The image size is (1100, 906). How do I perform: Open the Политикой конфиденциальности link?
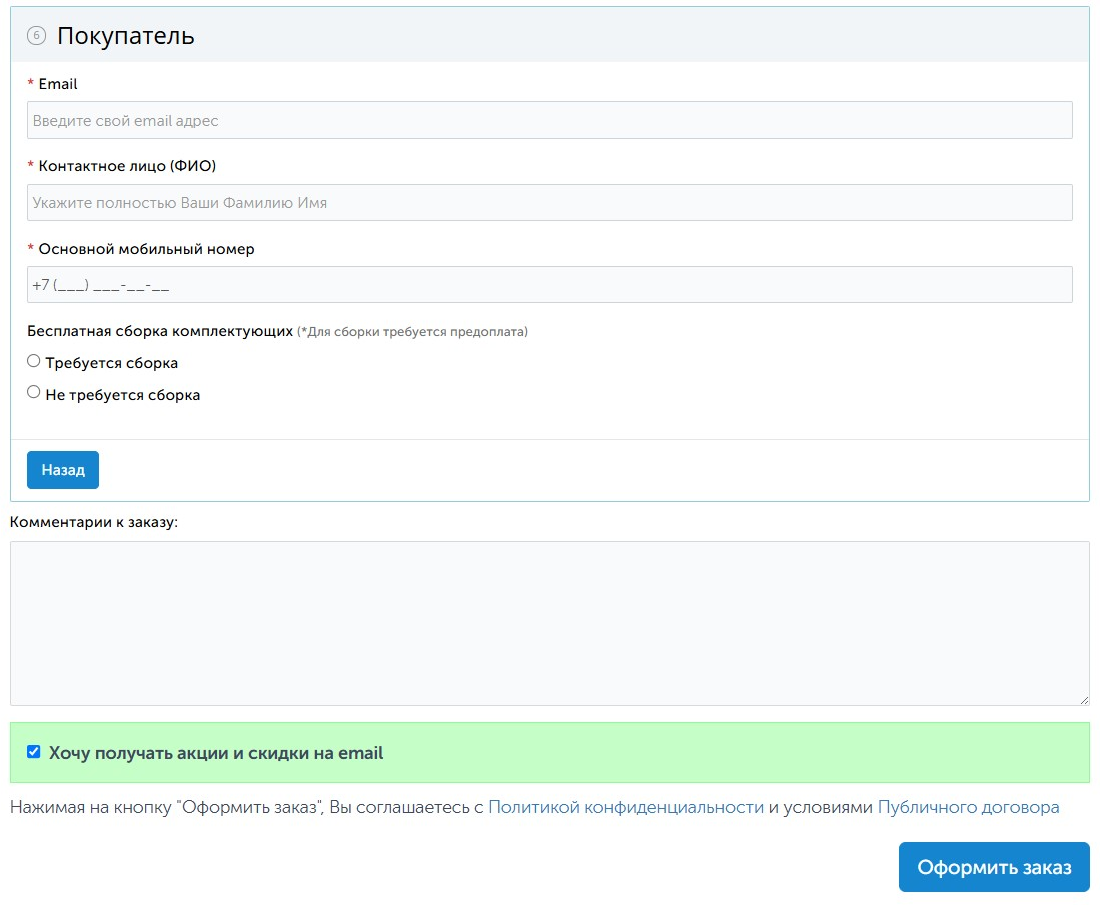pyautogui.click(x=625, y=807)
